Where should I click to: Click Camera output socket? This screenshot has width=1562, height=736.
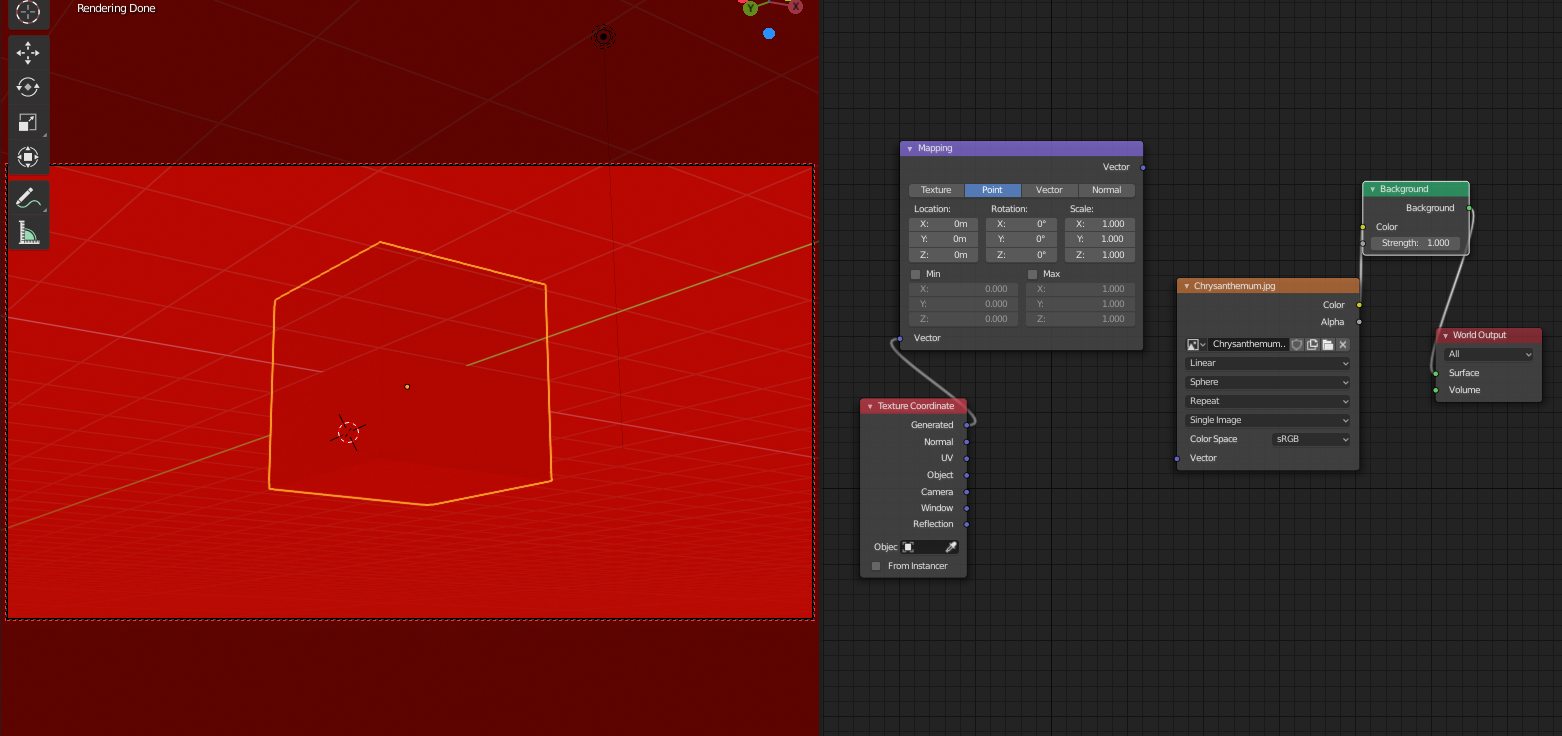tap(966, 492)
